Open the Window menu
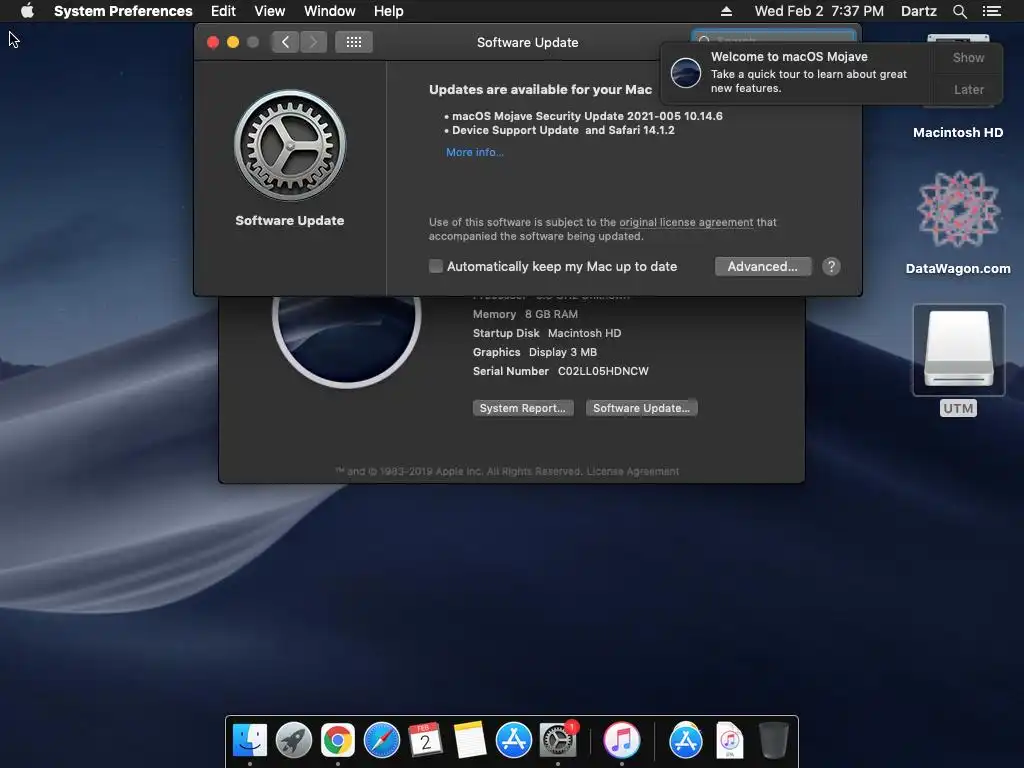Image resolution: width=1024 pixels, height=768 pixels. (x=330, y=11)
